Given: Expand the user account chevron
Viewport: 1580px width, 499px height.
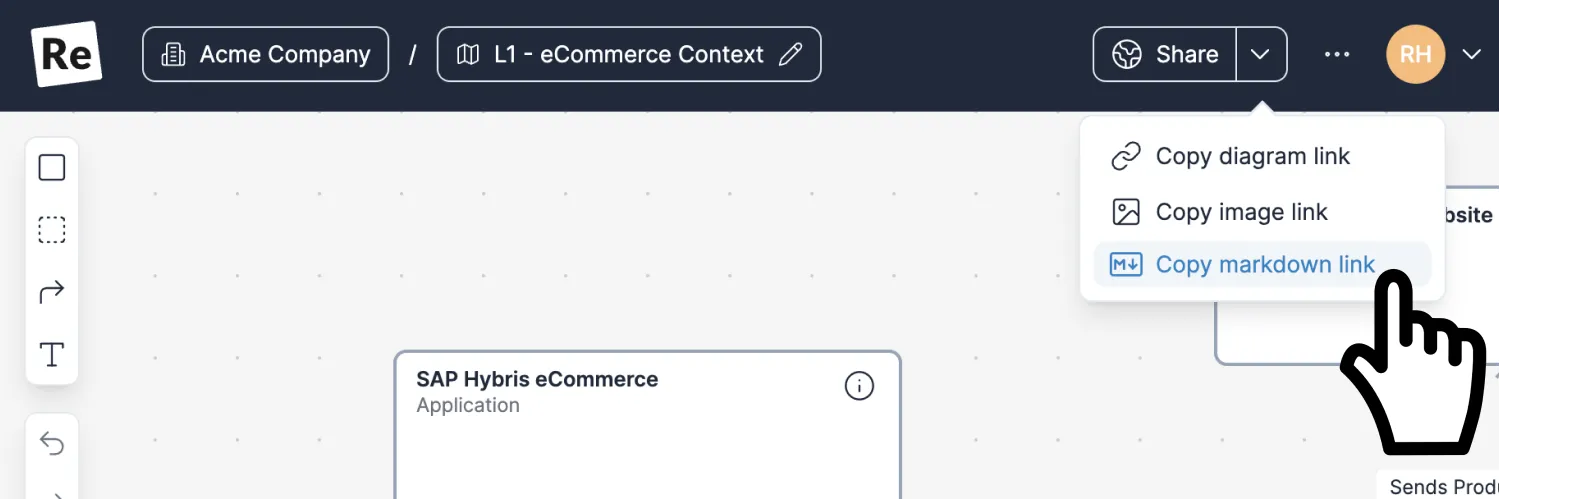Looking at the screenshot, I should point(1472,54).
